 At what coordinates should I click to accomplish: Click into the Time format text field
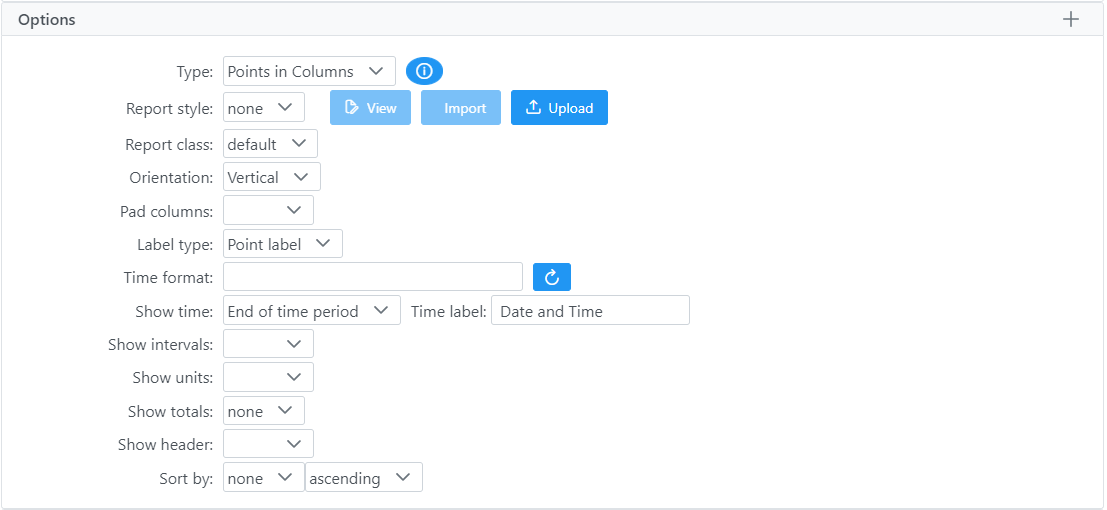click(372, 277)
